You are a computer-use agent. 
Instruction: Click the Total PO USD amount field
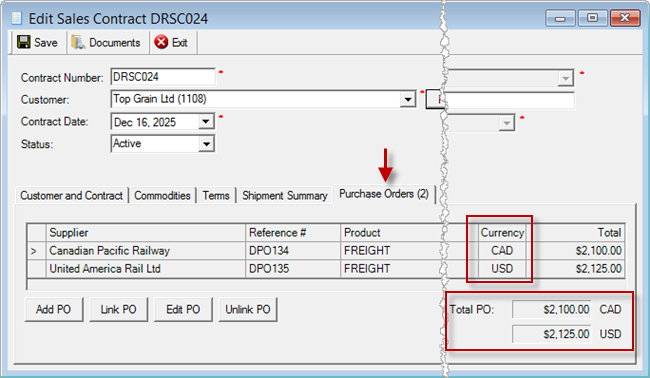point(552,334)
